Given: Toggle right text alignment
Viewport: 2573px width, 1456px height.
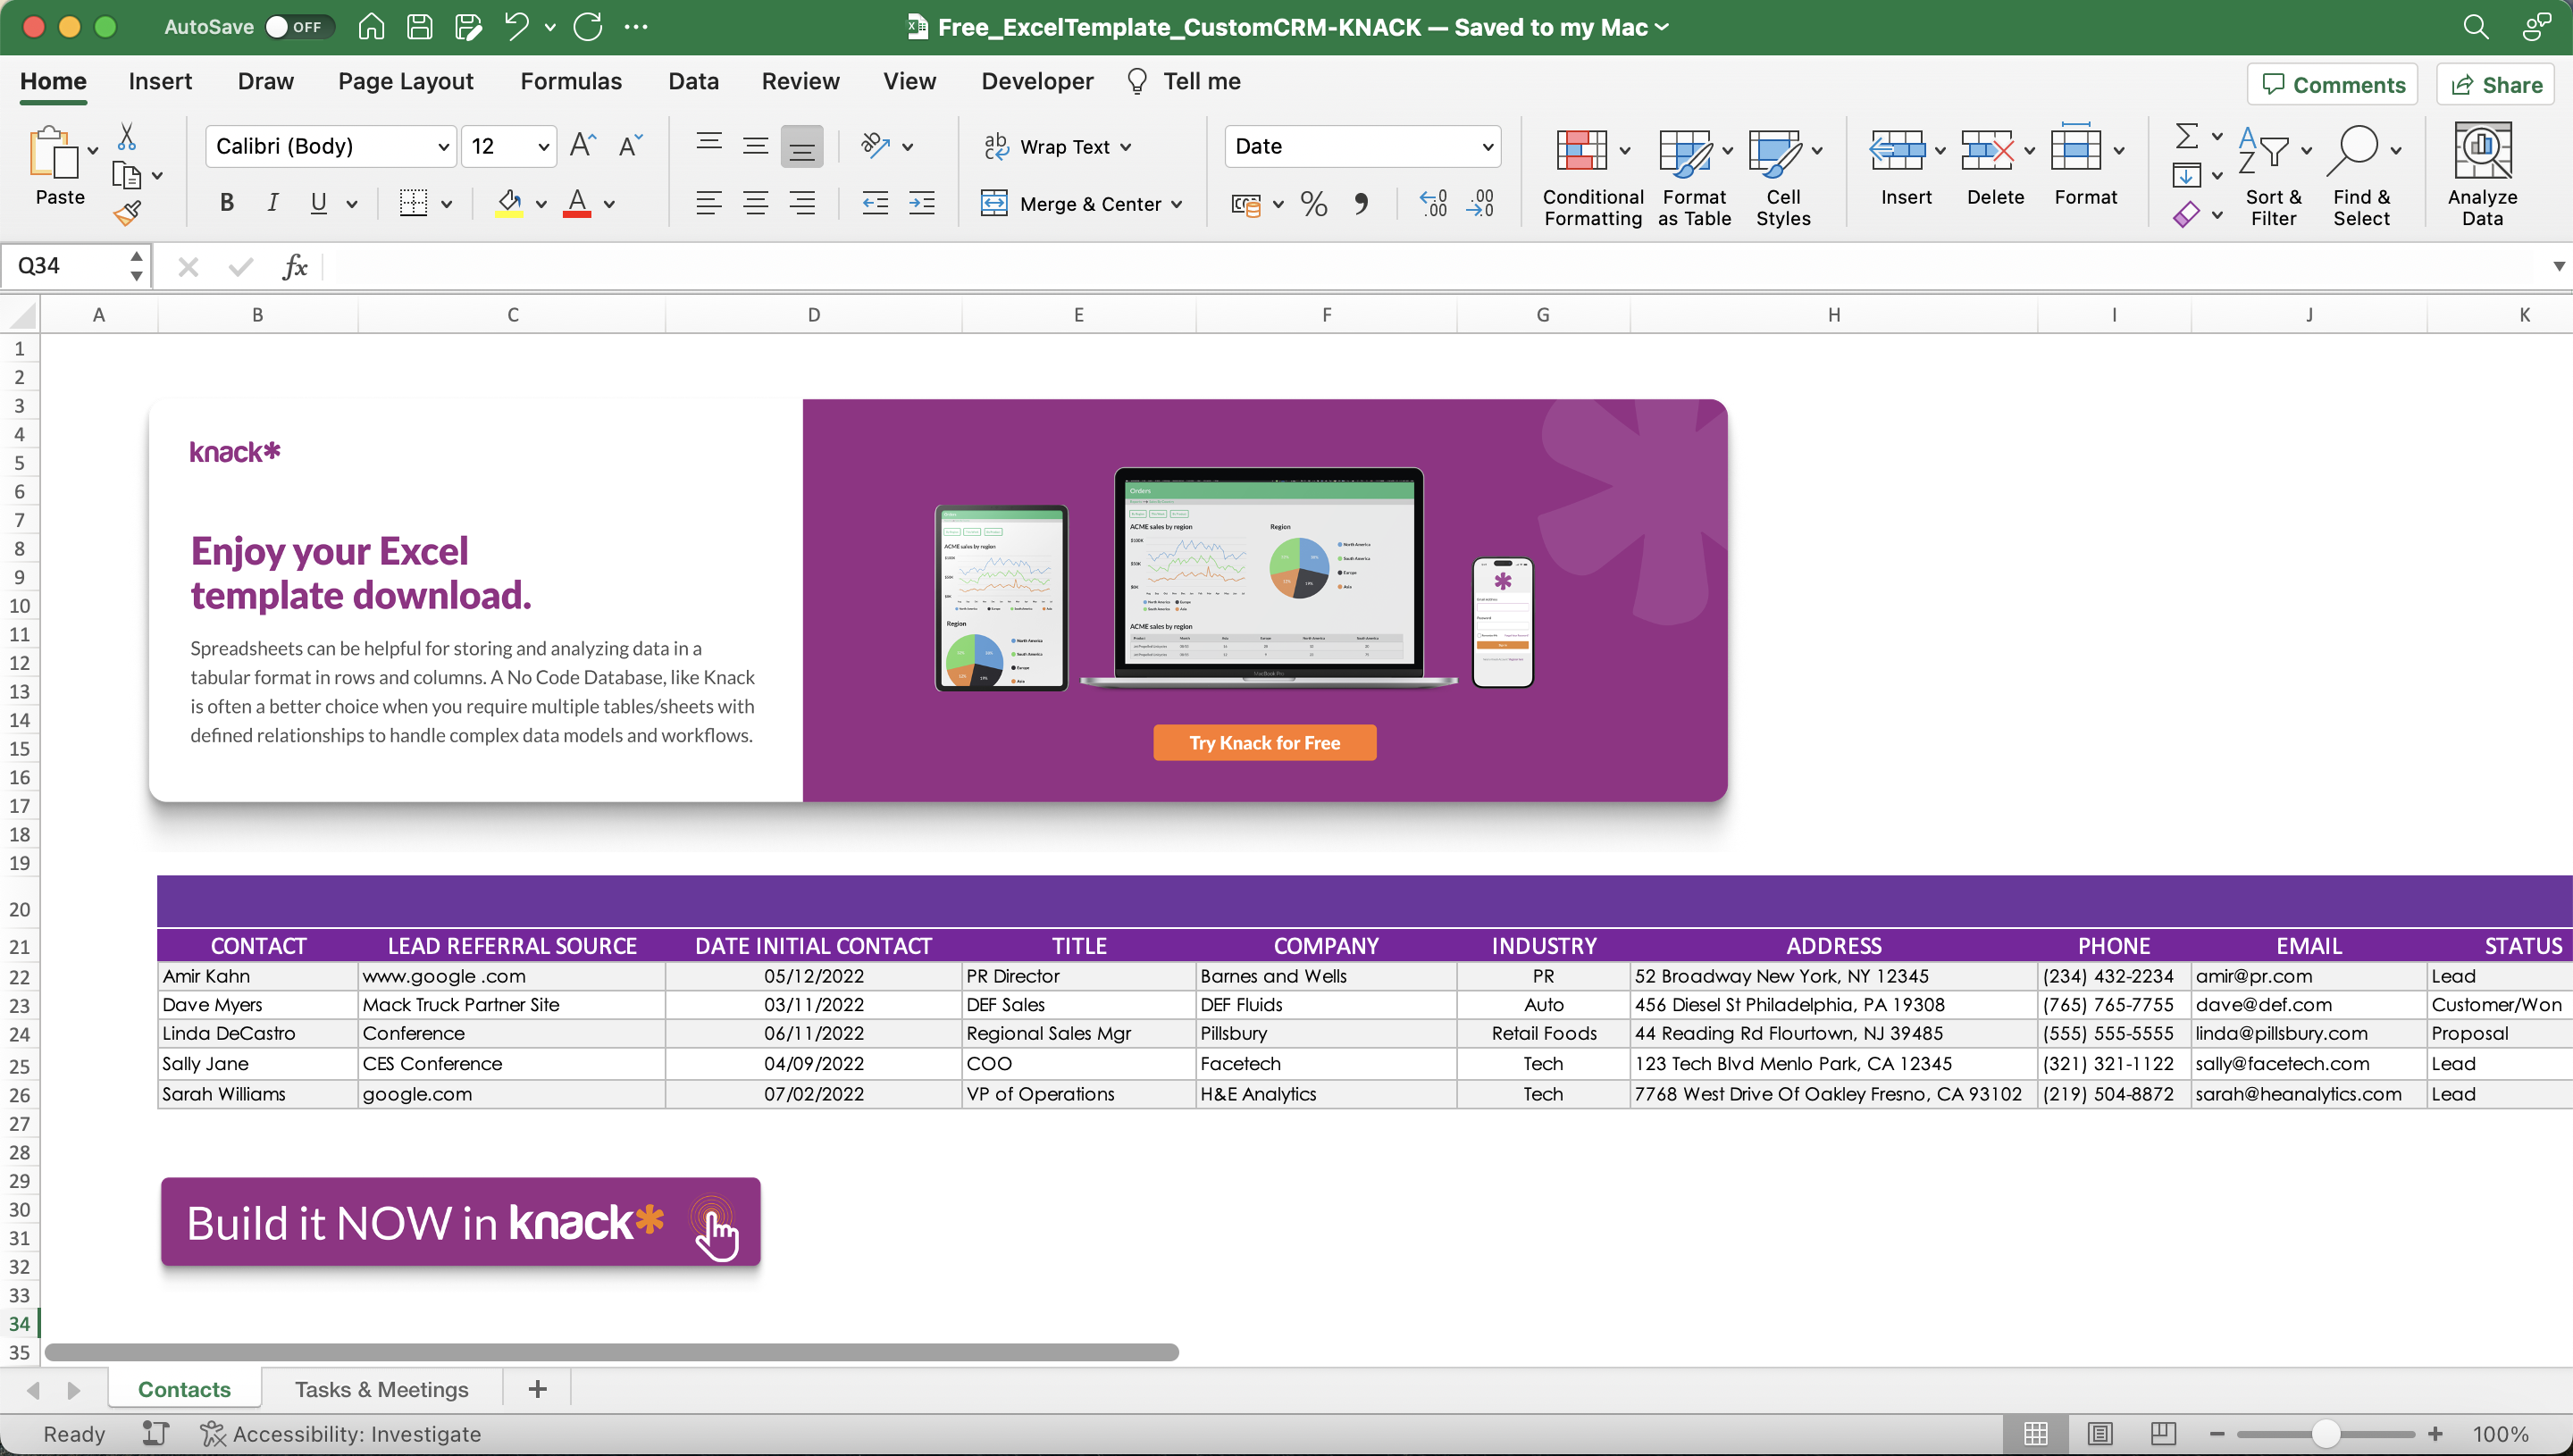Looking at the screenshot, I should (x=803, y=203).
